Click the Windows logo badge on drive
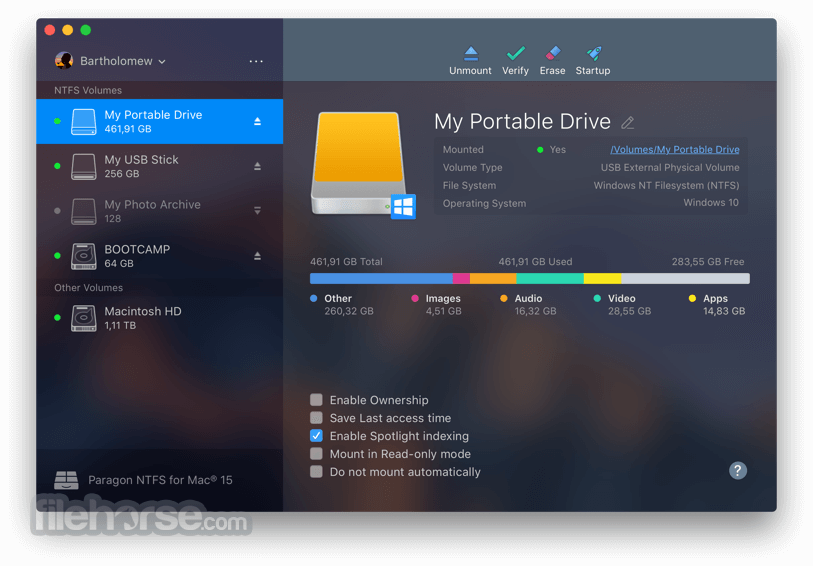Screen dimensions: 813x566 click(x=403, y=207)
